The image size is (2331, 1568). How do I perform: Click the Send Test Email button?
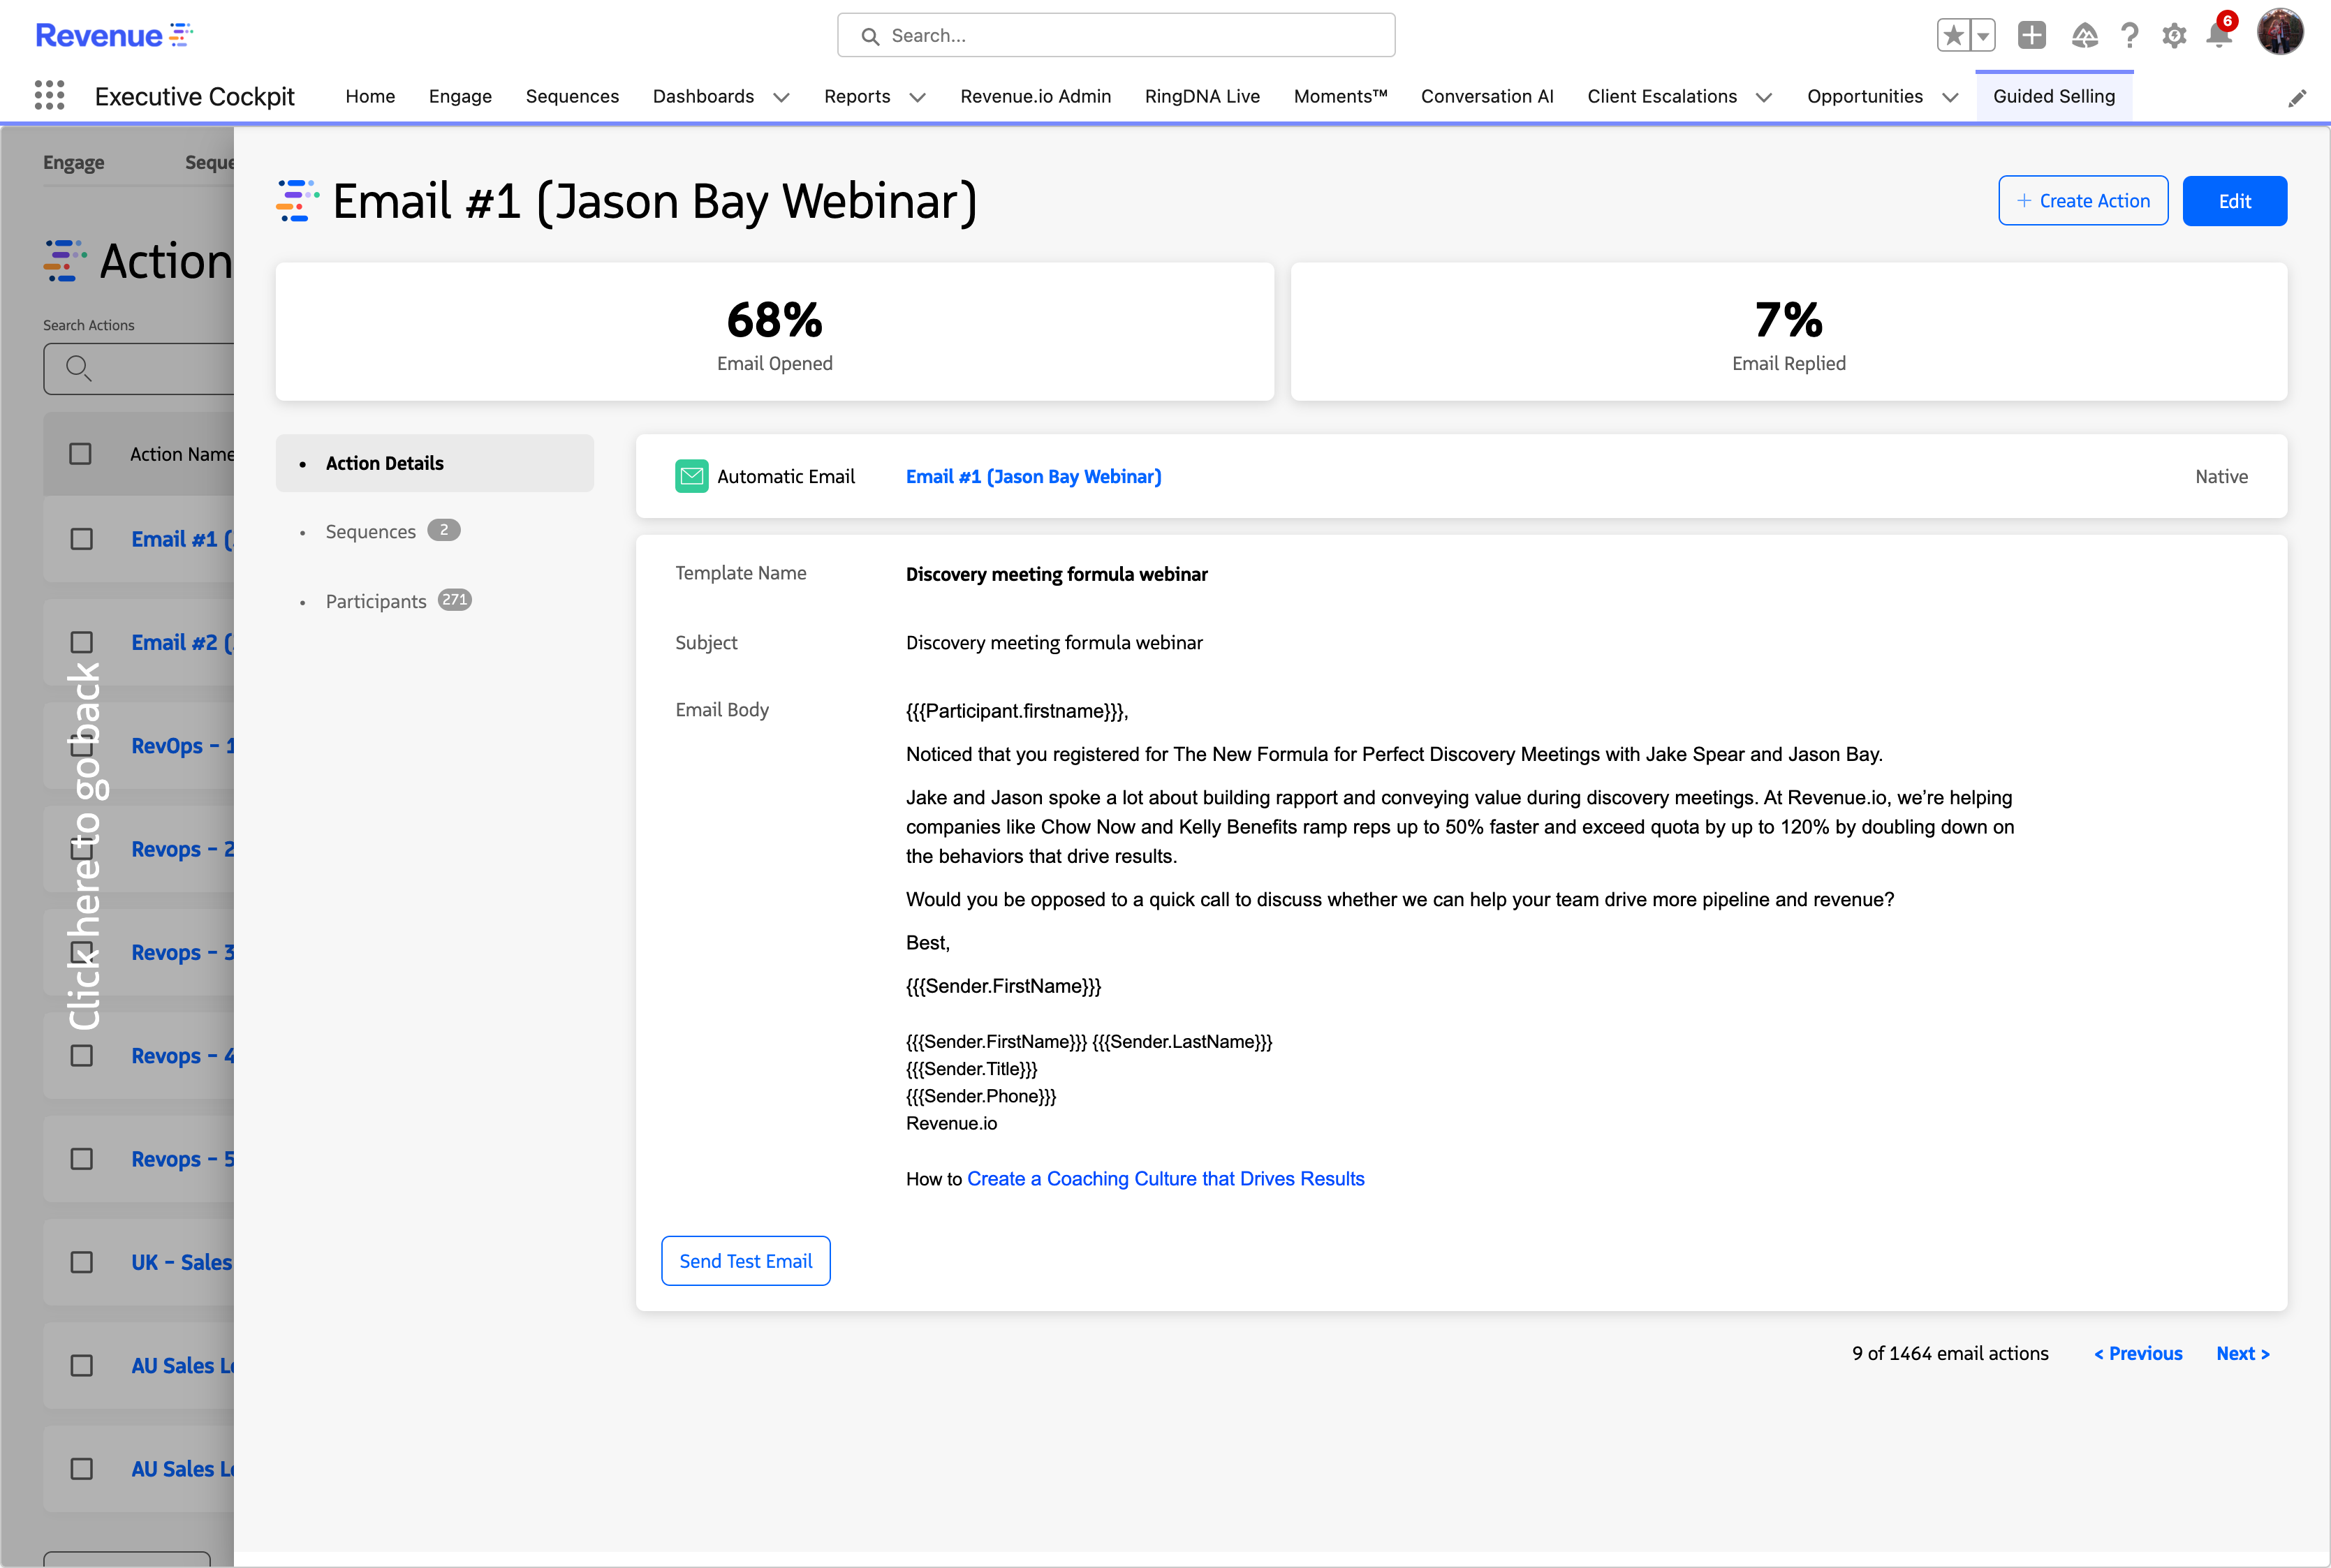point(745,1261)
